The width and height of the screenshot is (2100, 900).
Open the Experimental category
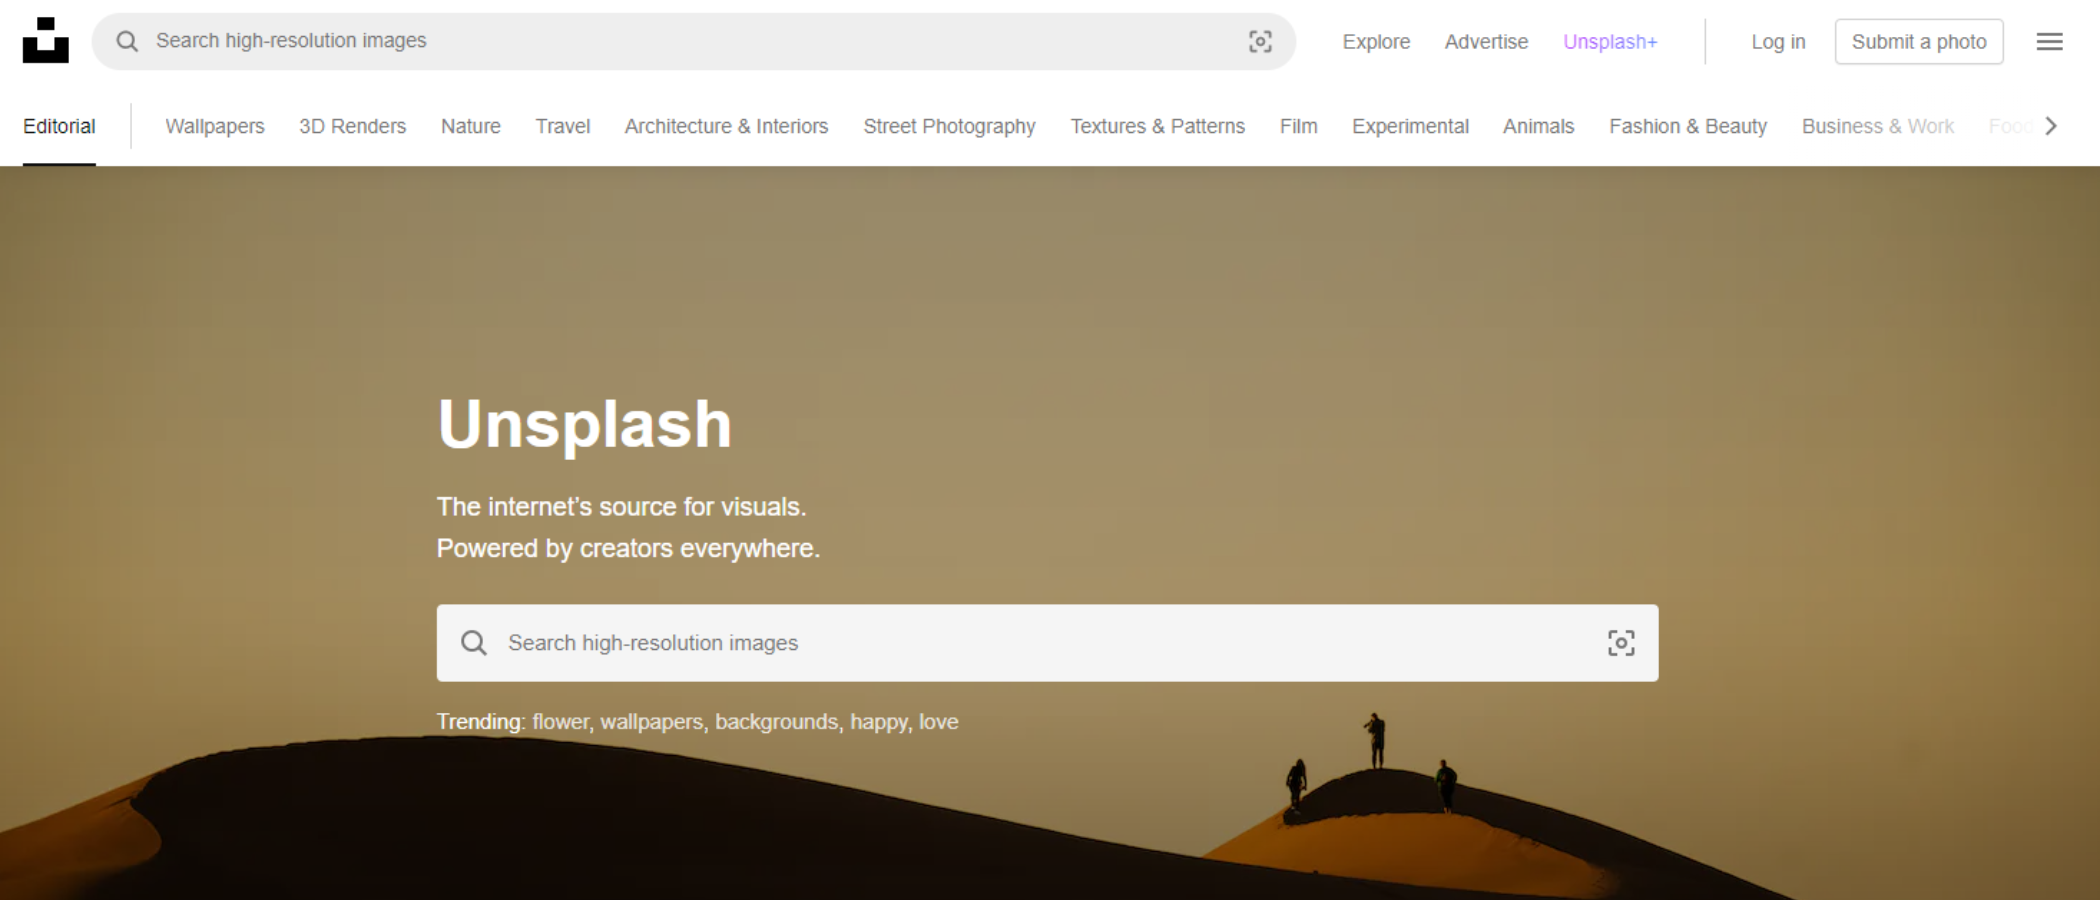(x=1411, y=126)
